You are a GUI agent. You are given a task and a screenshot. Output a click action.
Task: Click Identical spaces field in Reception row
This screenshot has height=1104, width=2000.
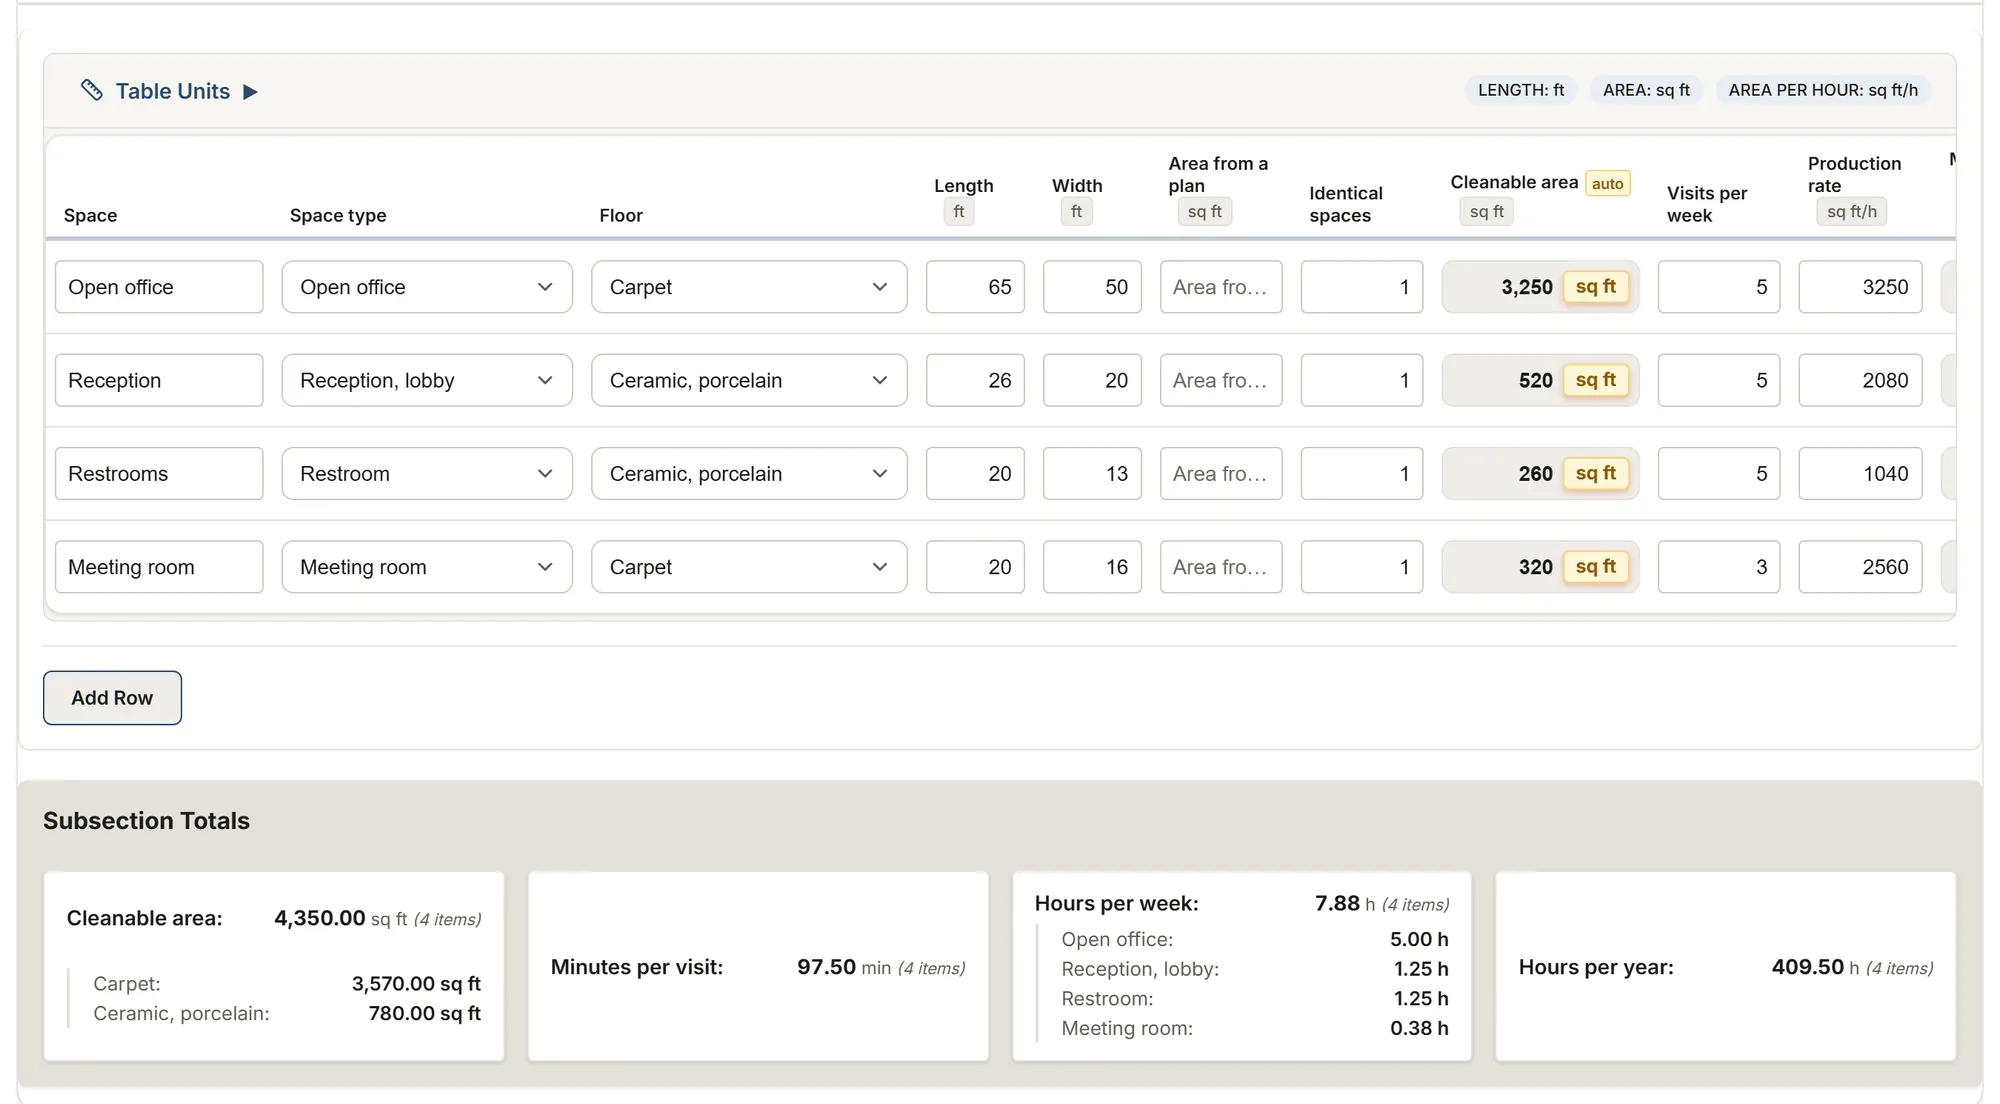point(1362,380)
